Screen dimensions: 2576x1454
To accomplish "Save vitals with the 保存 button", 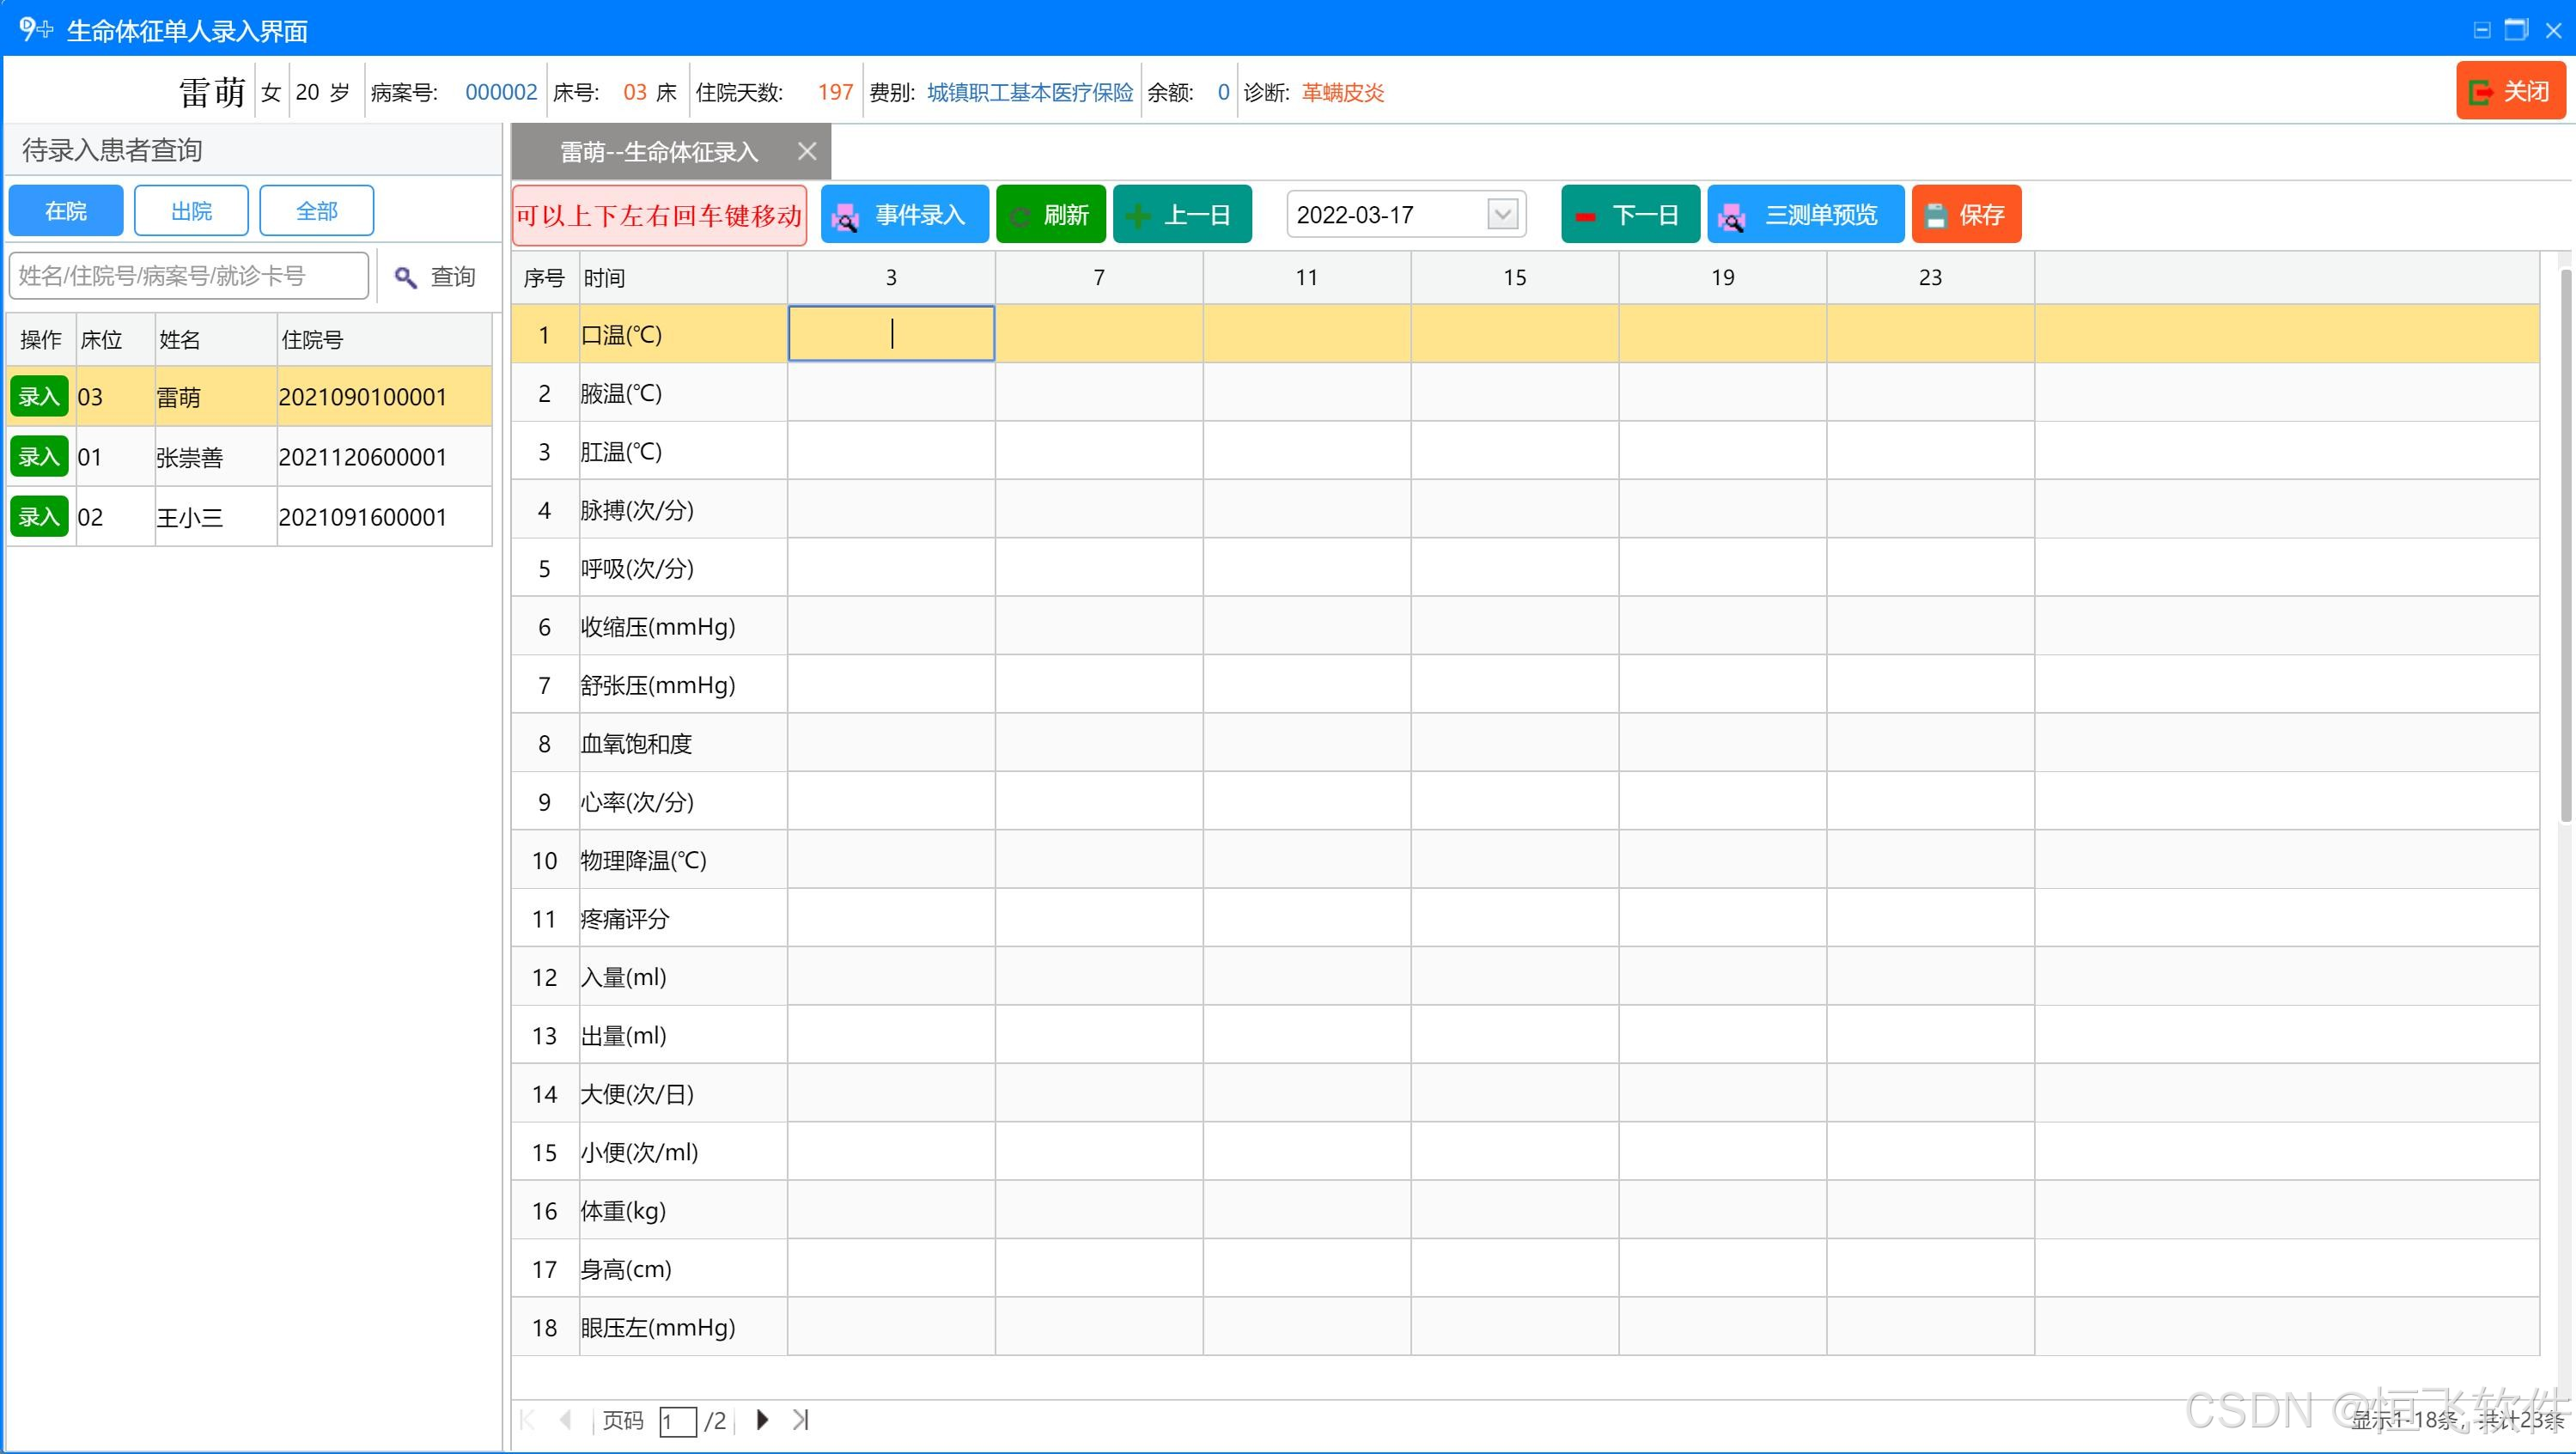I will tap(1965, 214).
